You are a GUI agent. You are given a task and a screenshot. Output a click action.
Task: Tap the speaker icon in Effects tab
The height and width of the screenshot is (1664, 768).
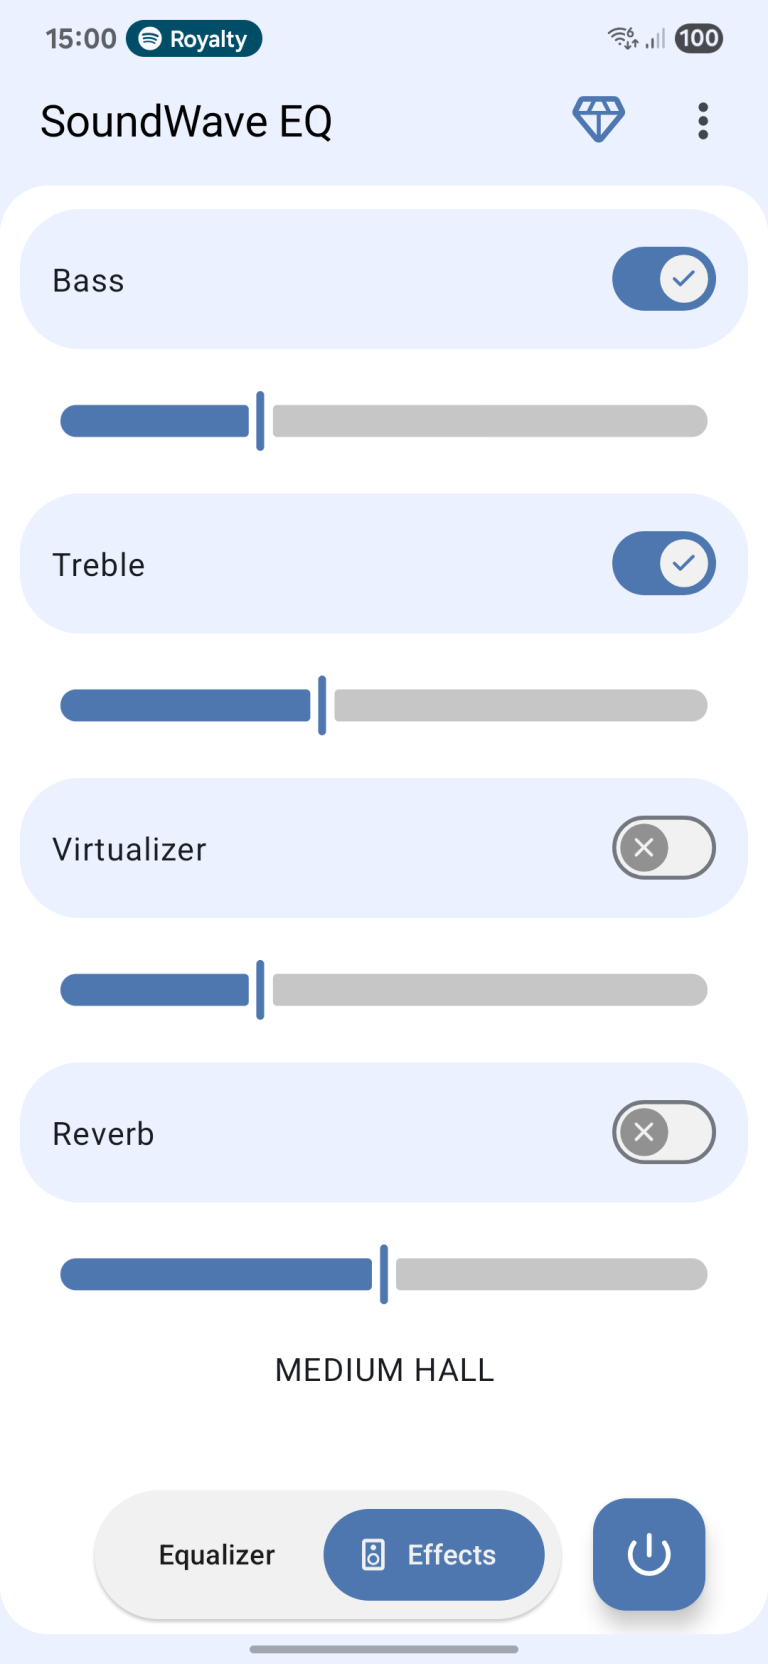(x=373, y=1554)
